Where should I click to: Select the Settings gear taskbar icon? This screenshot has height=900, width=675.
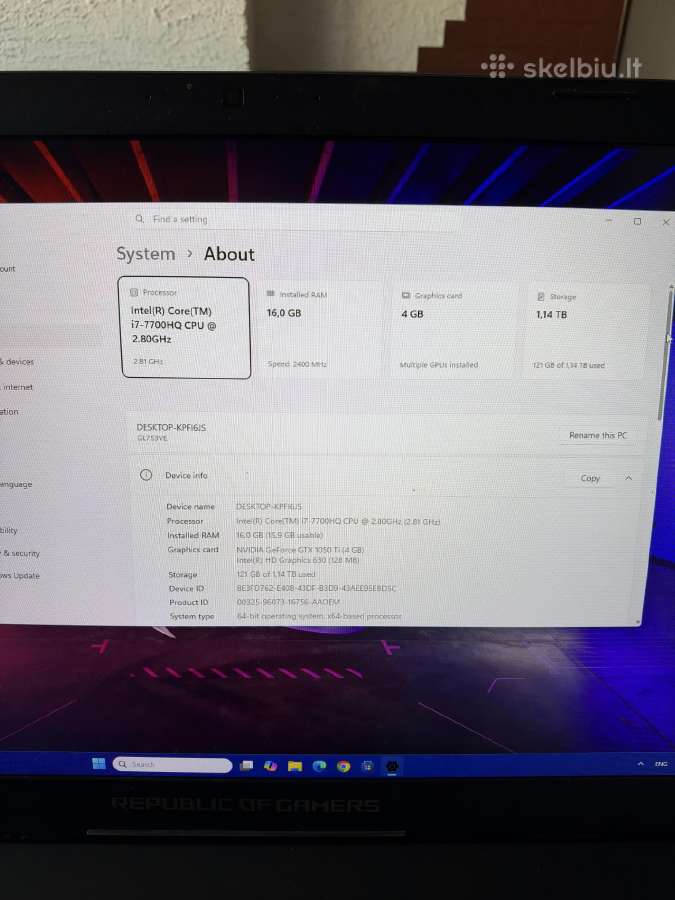pyautogui.click(x=392, y=766)
